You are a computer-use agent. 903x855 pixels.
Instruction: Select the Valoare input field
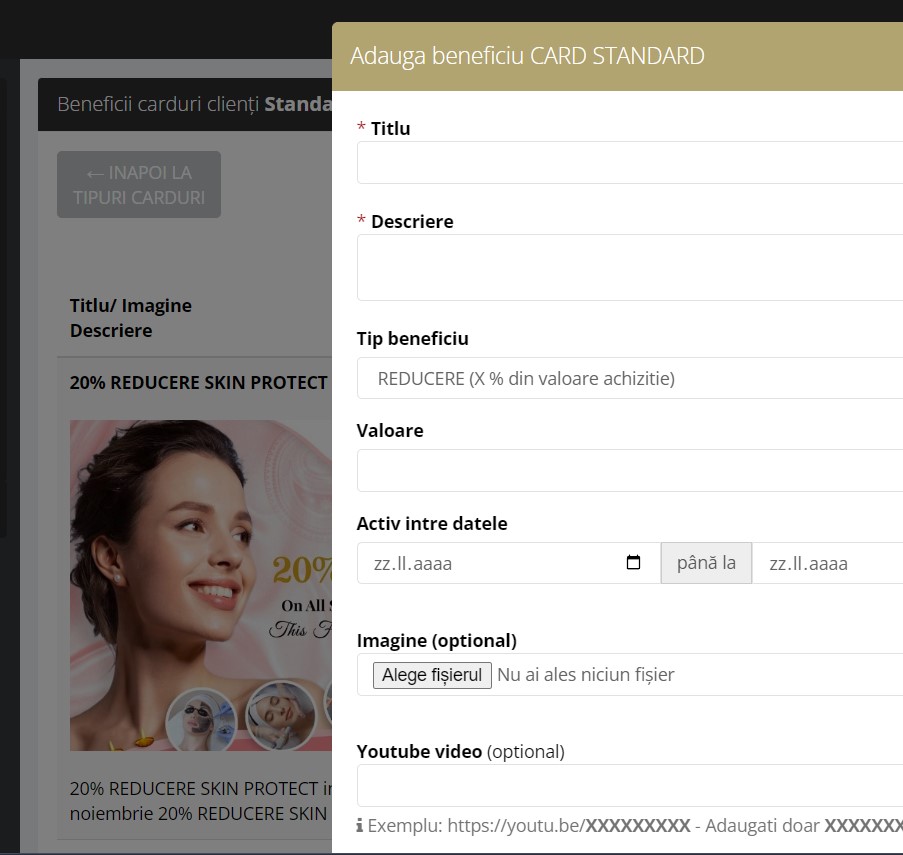coord(630,470)
